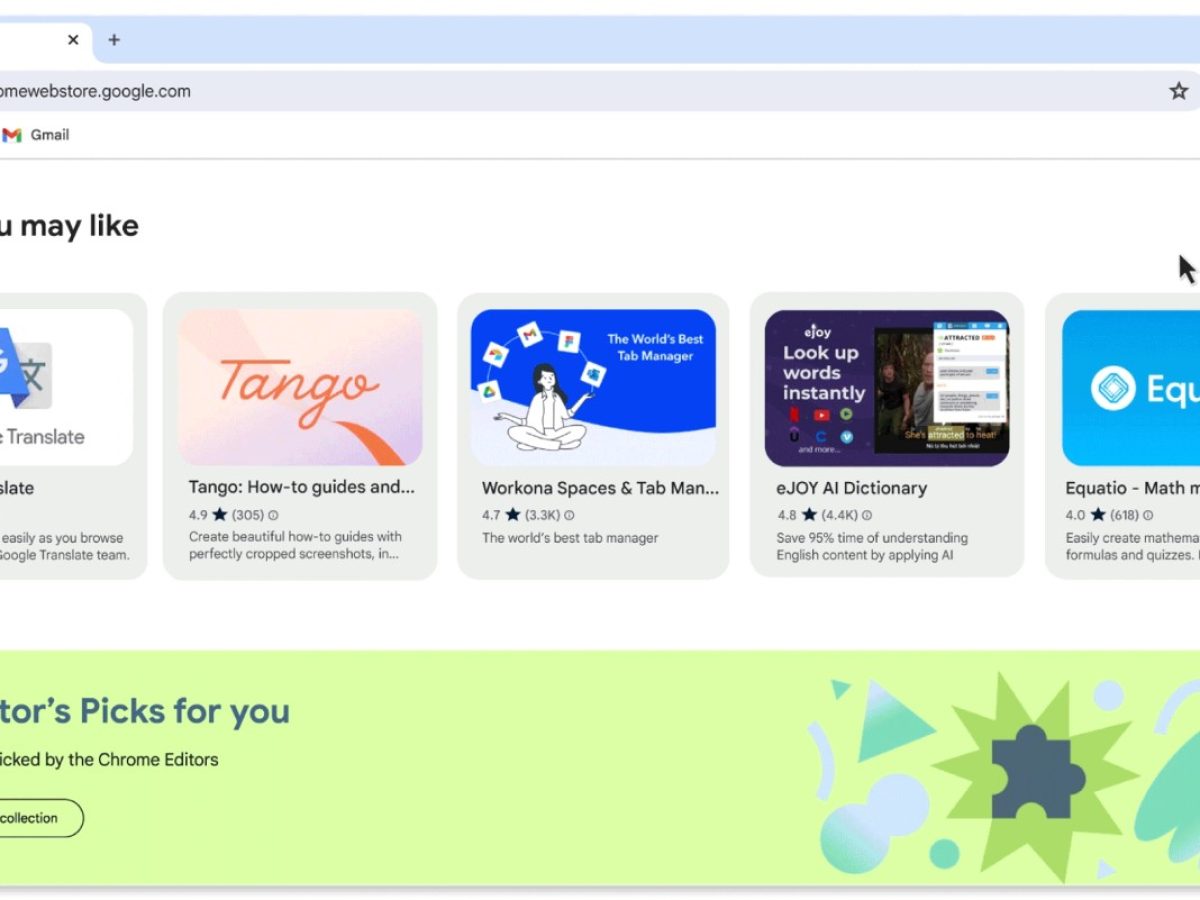Open a new tab with plus button
This screenshot has height=900, width=1200.
pyautogui.click(x=114, y=40)
